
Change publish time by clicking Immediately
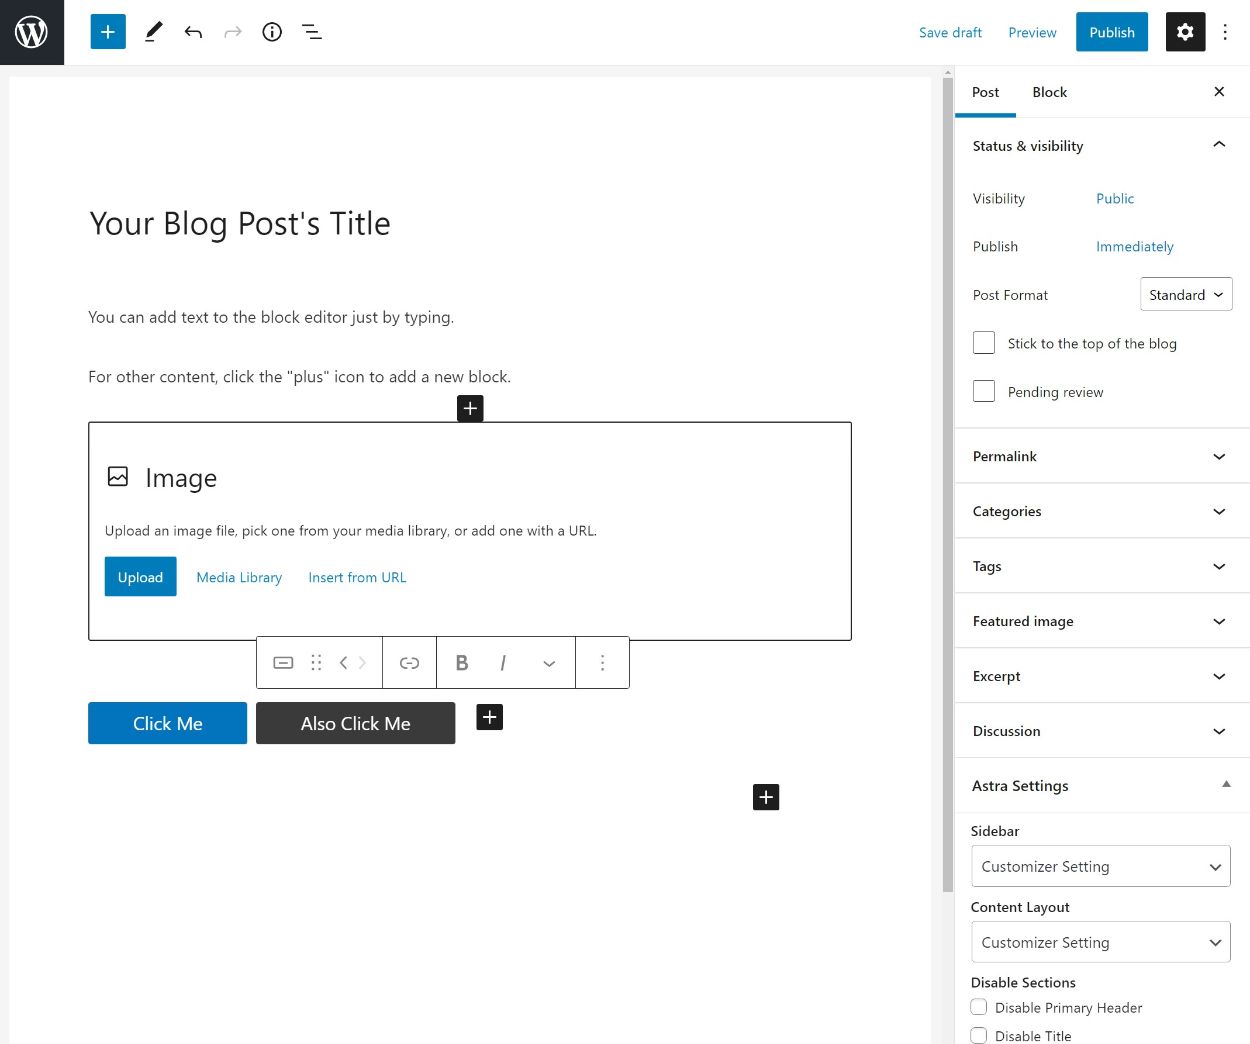tap(1135, 246)
